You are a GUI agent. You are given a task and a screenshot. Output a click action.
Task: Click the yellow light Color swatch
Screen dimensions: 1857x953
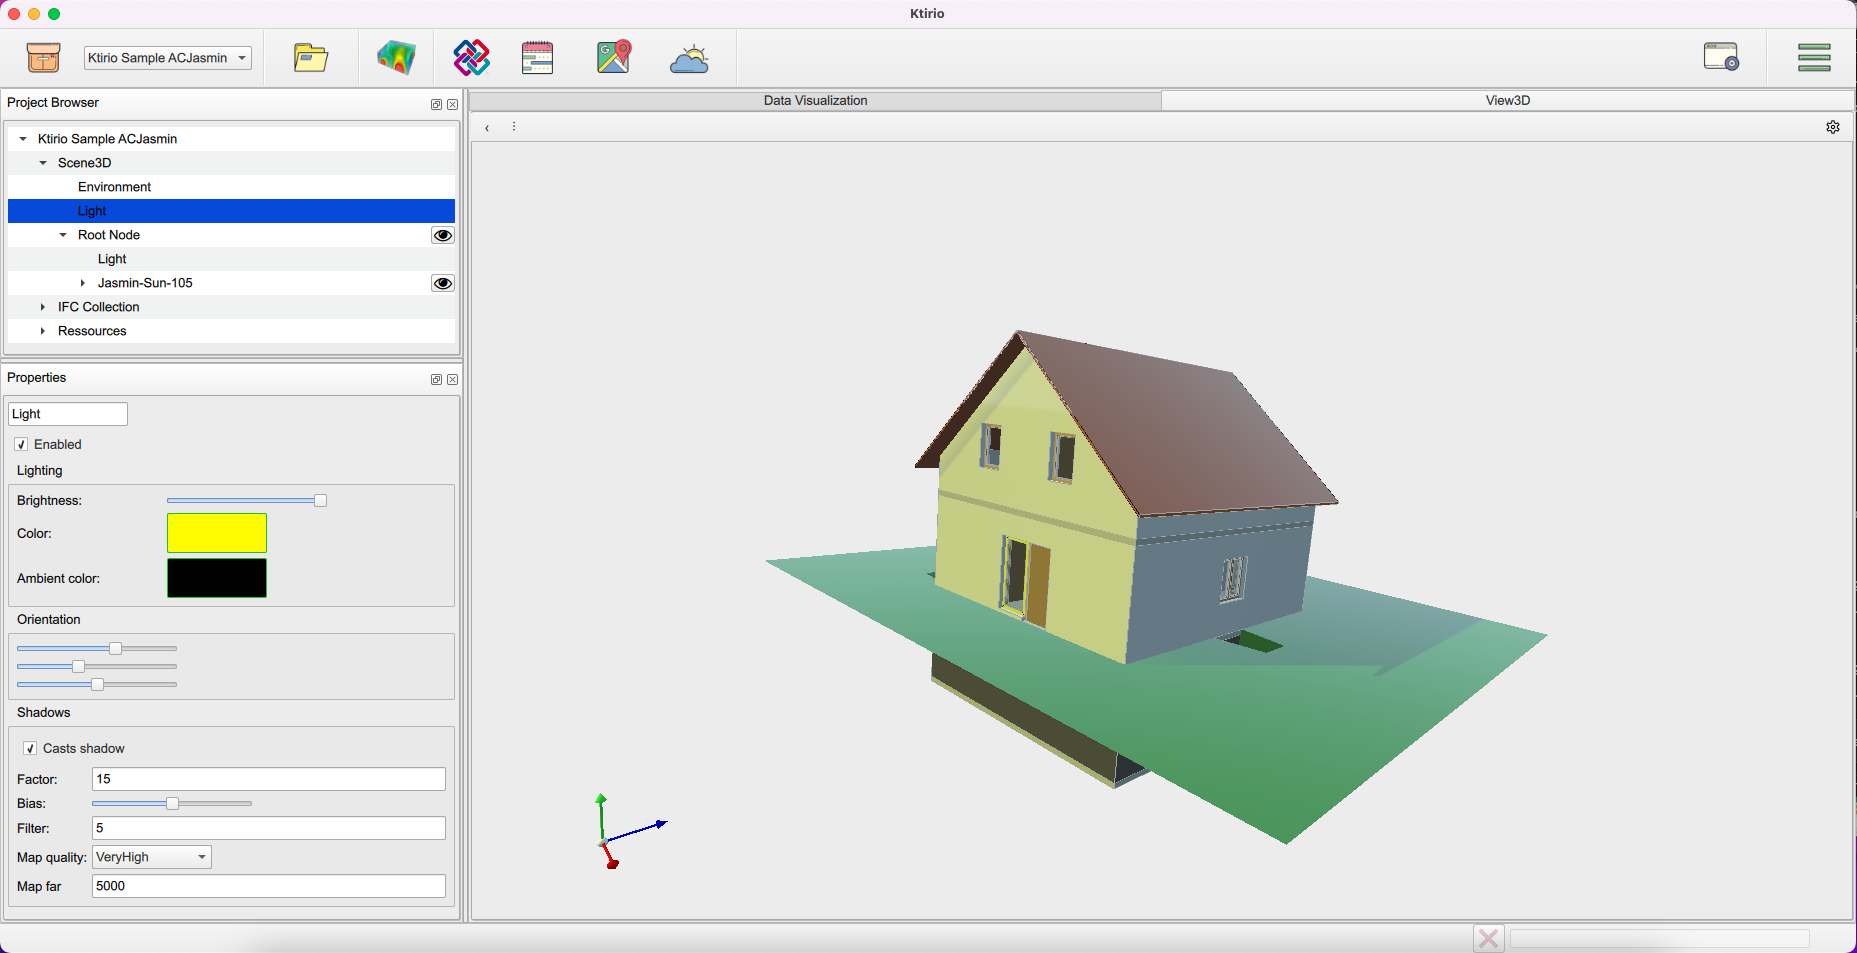tap(216, 533)
